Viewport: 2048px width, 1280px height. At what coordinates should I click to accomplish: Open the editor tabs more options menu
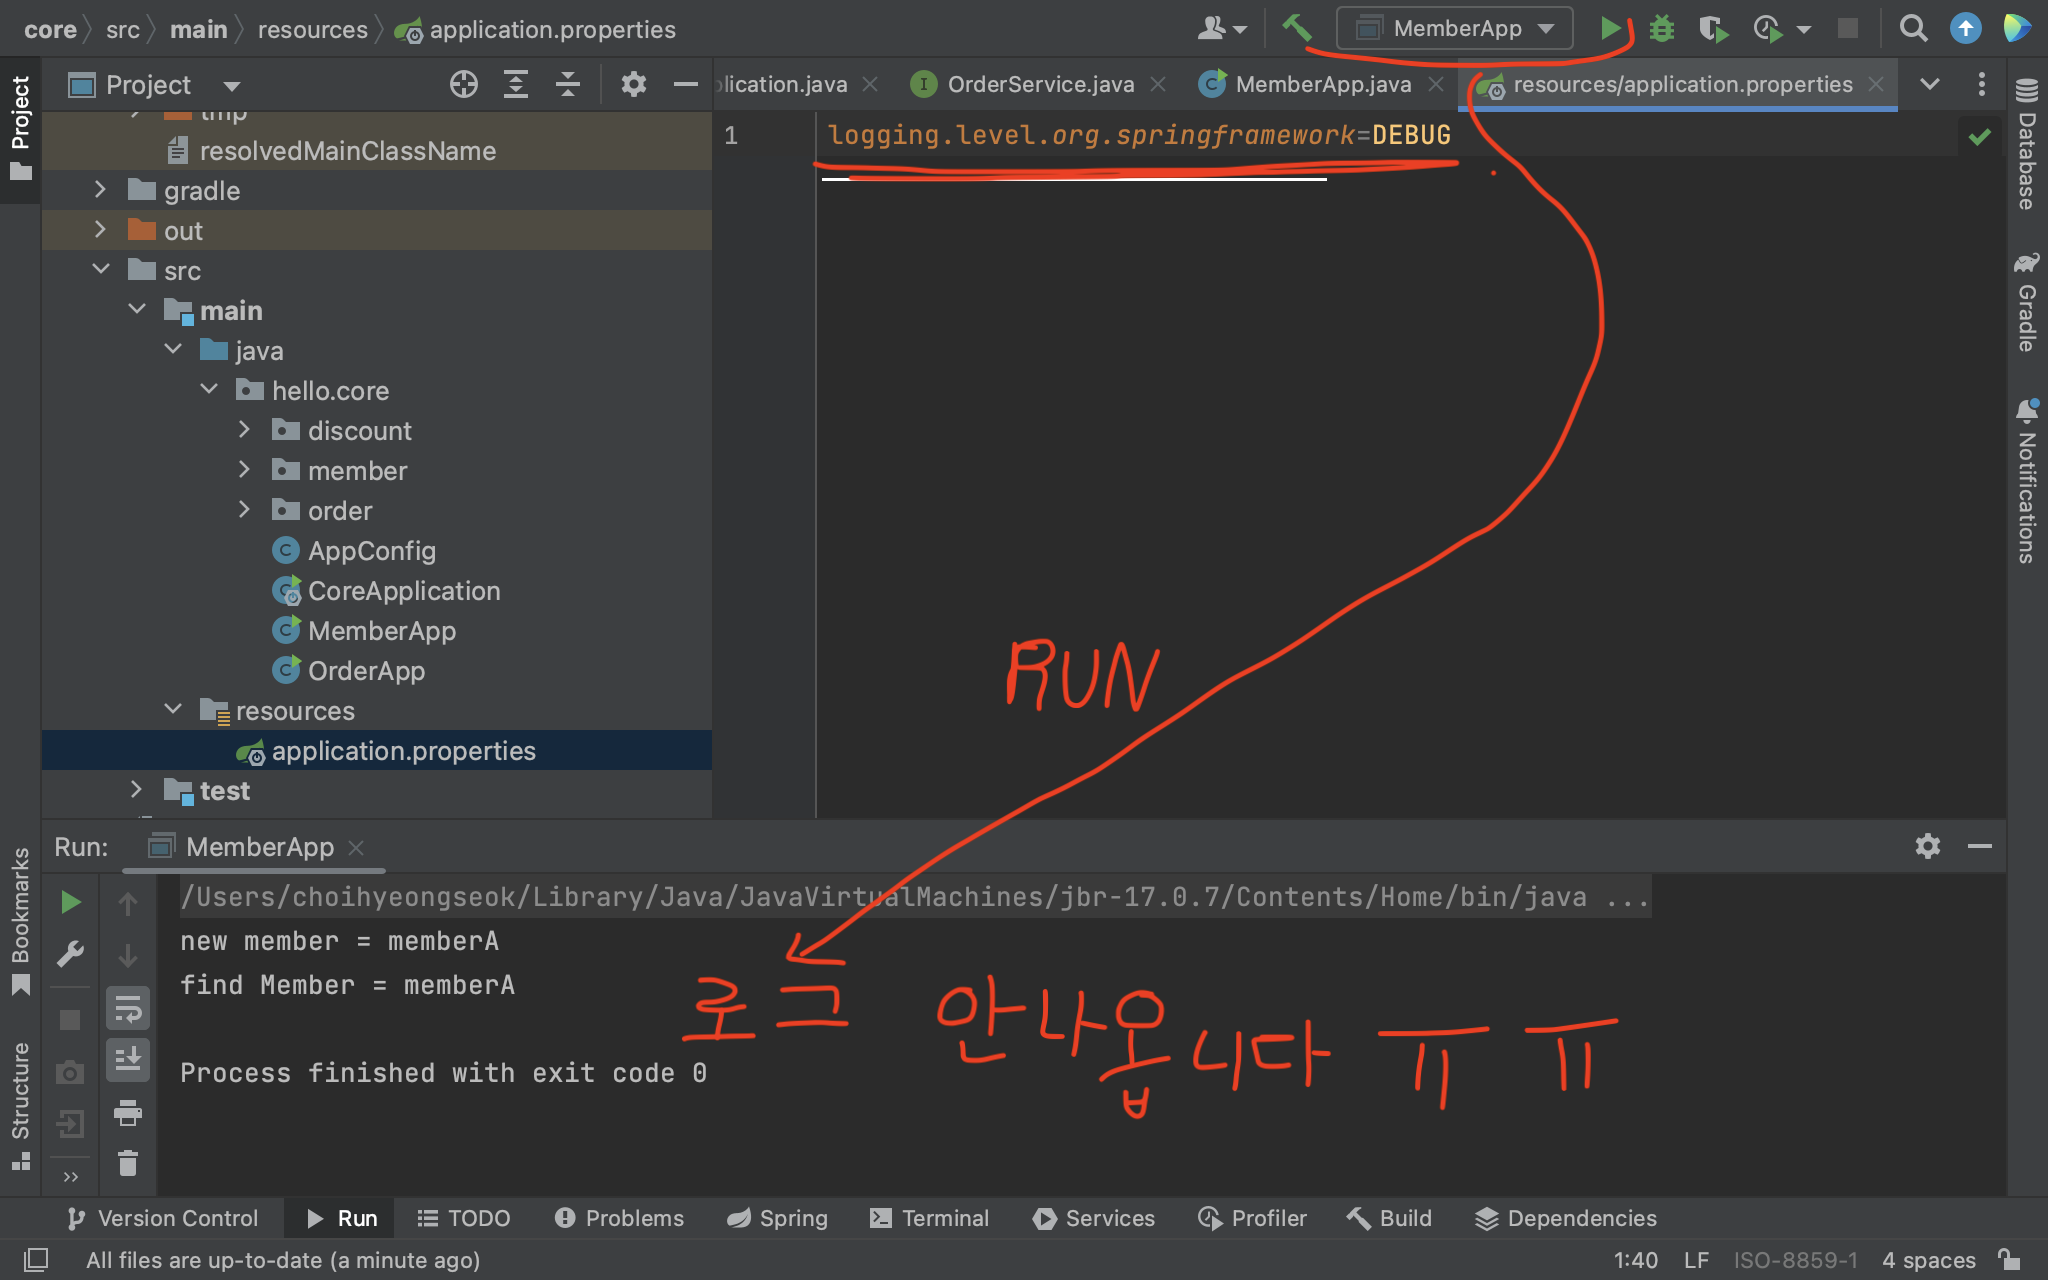[1982, 85]
